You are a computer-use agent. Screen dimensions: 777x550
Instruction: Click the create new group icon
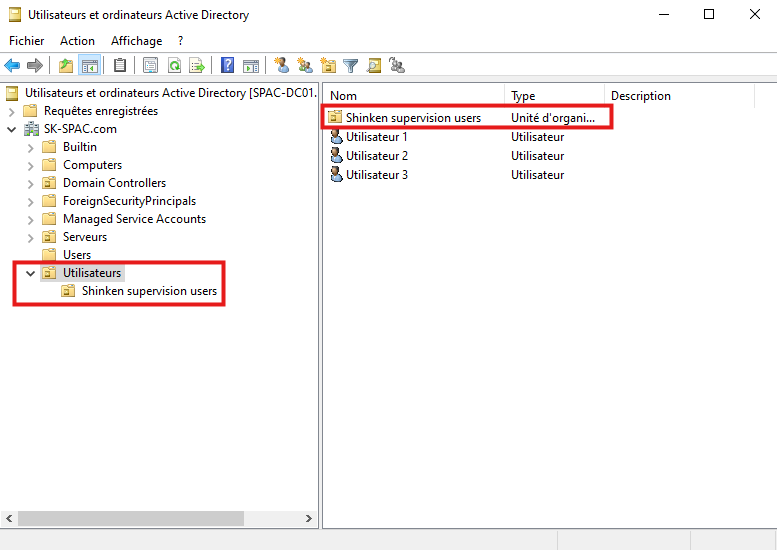[305, 66]
